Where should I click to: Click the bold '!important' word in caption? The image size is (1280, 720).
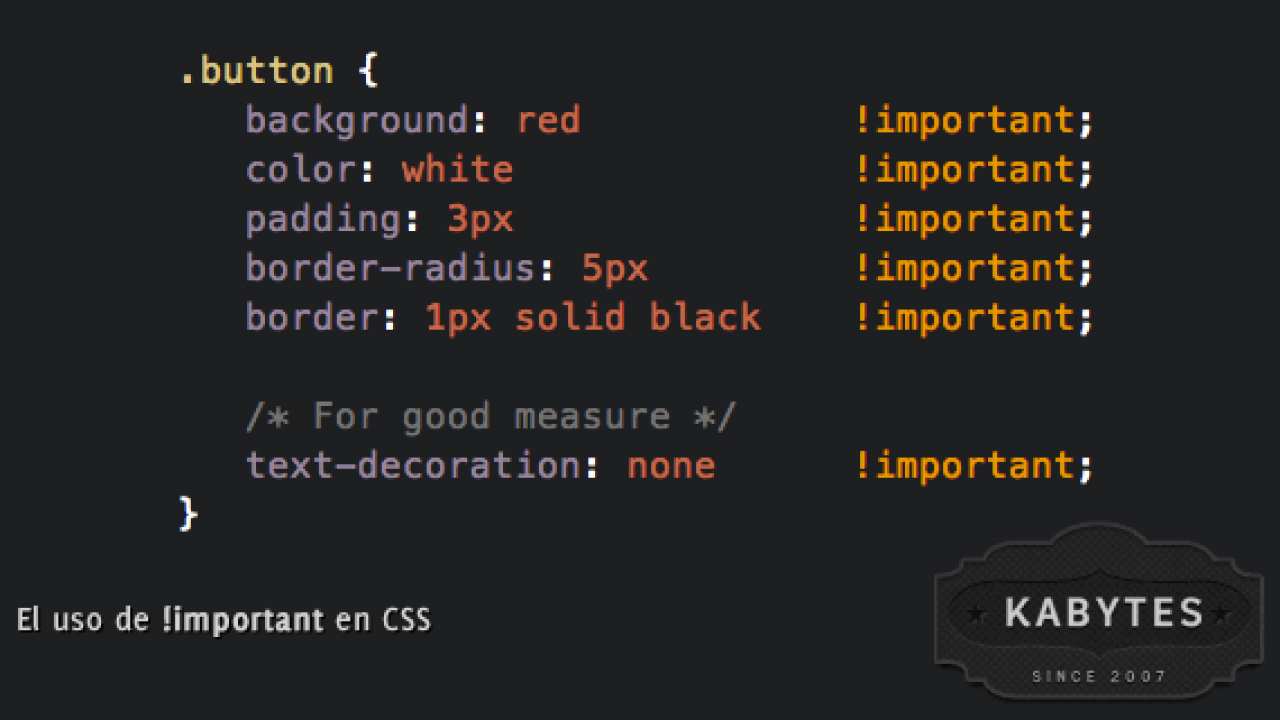(x=242, y=620)
